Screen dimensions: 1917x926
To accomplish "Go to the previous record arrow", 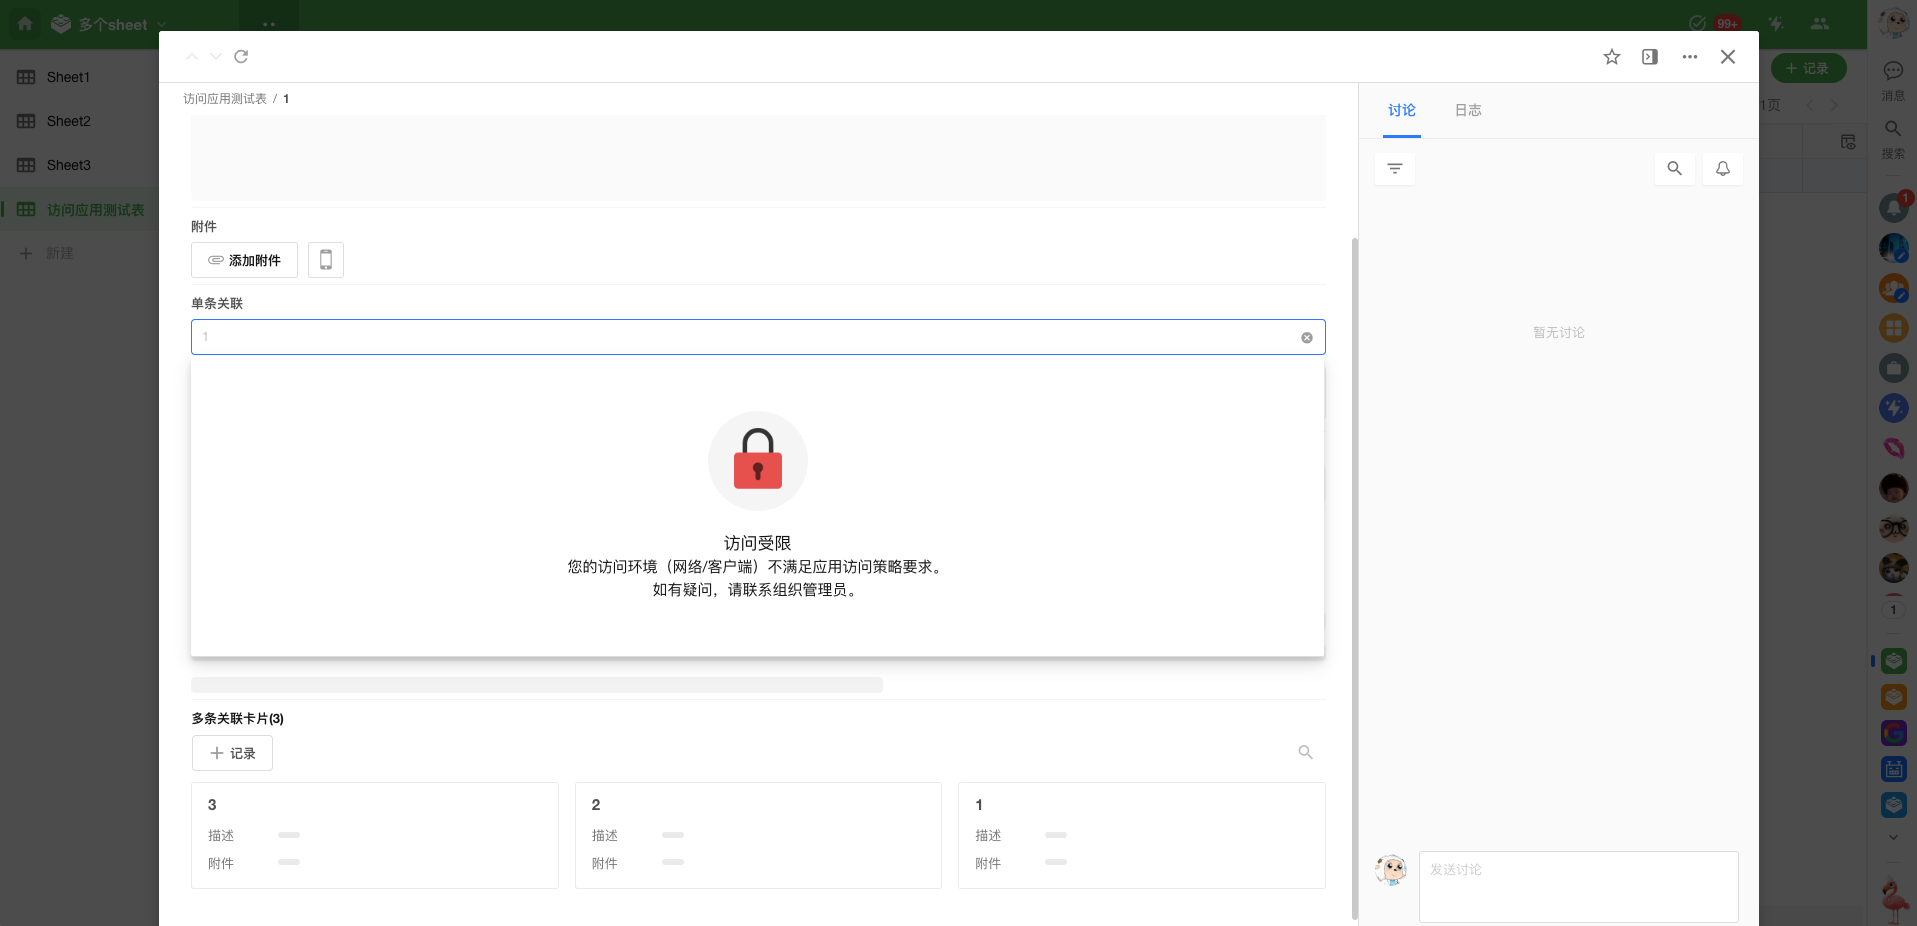I will click(x=192, y=57).
